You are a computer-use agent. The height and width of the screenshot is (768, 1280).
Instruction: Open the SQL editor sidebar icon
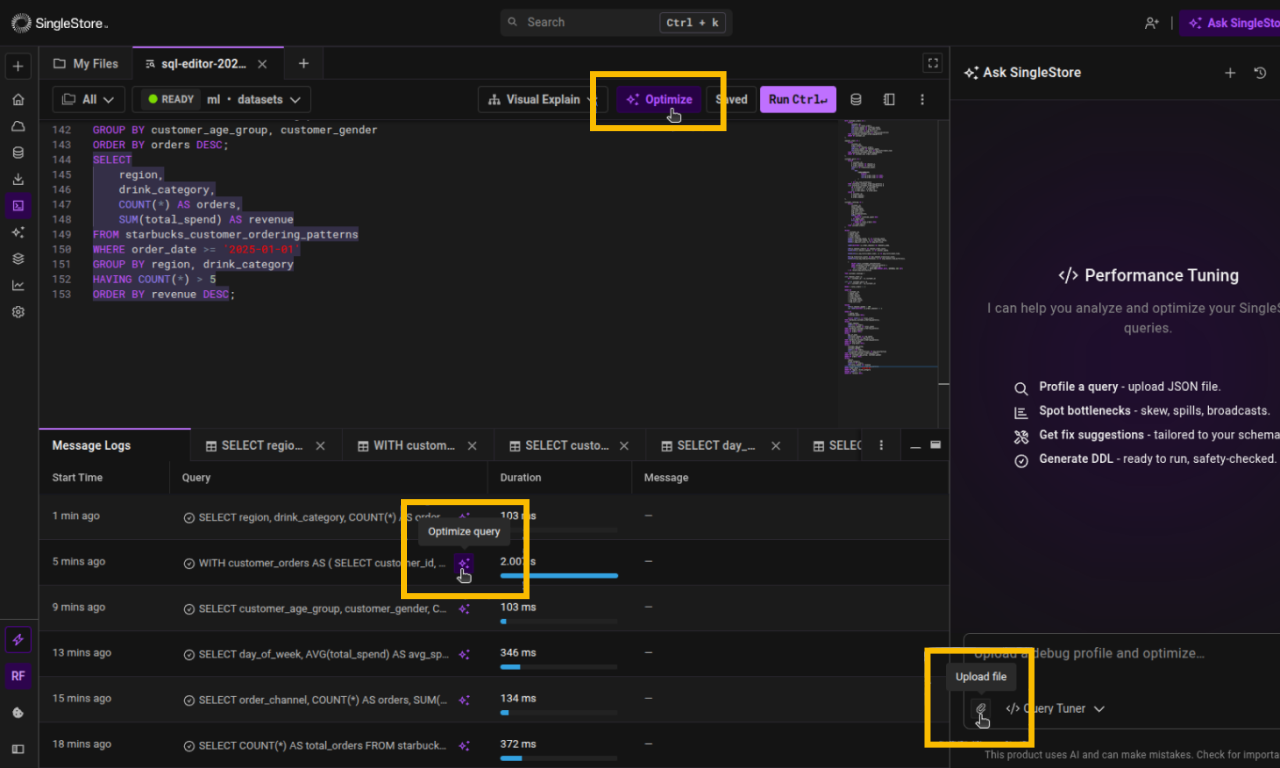tap(18, 206)
